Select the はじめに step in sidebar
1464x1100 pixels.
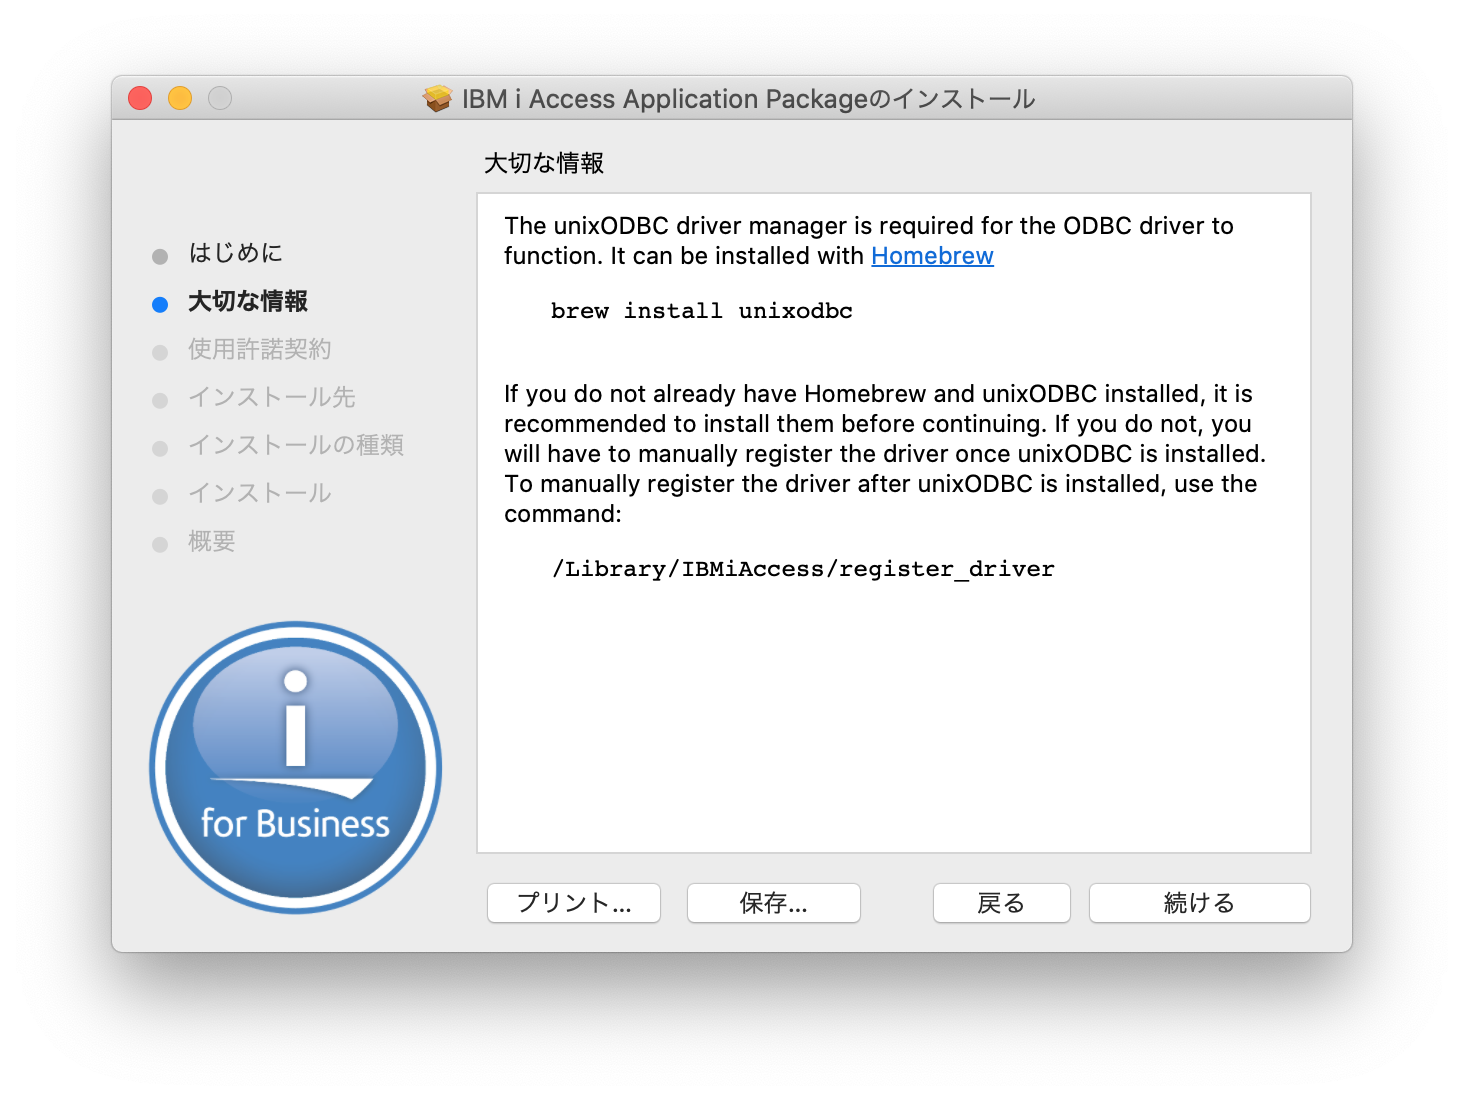(x=236, y=253)
